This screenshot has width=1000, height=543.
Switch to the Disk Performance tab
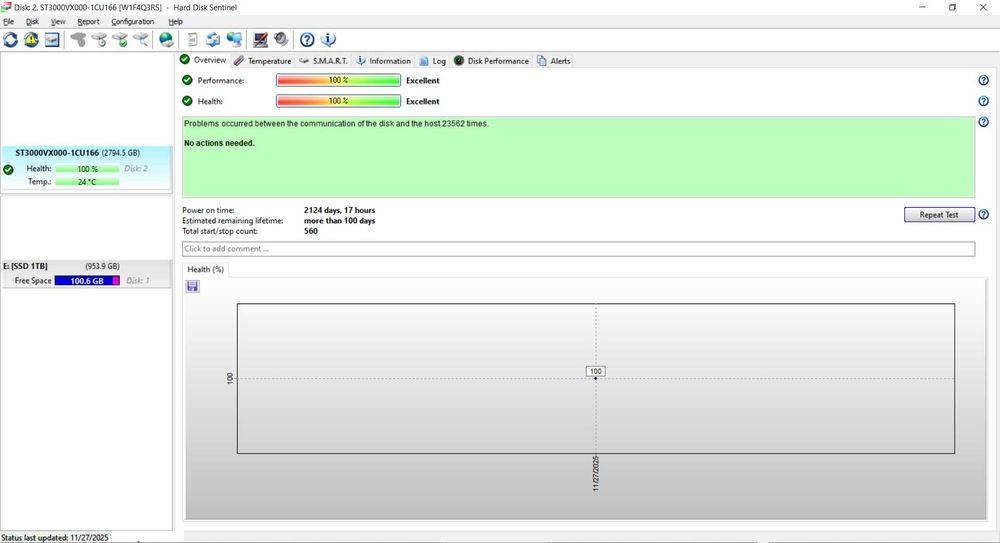(x=491, y=61)
